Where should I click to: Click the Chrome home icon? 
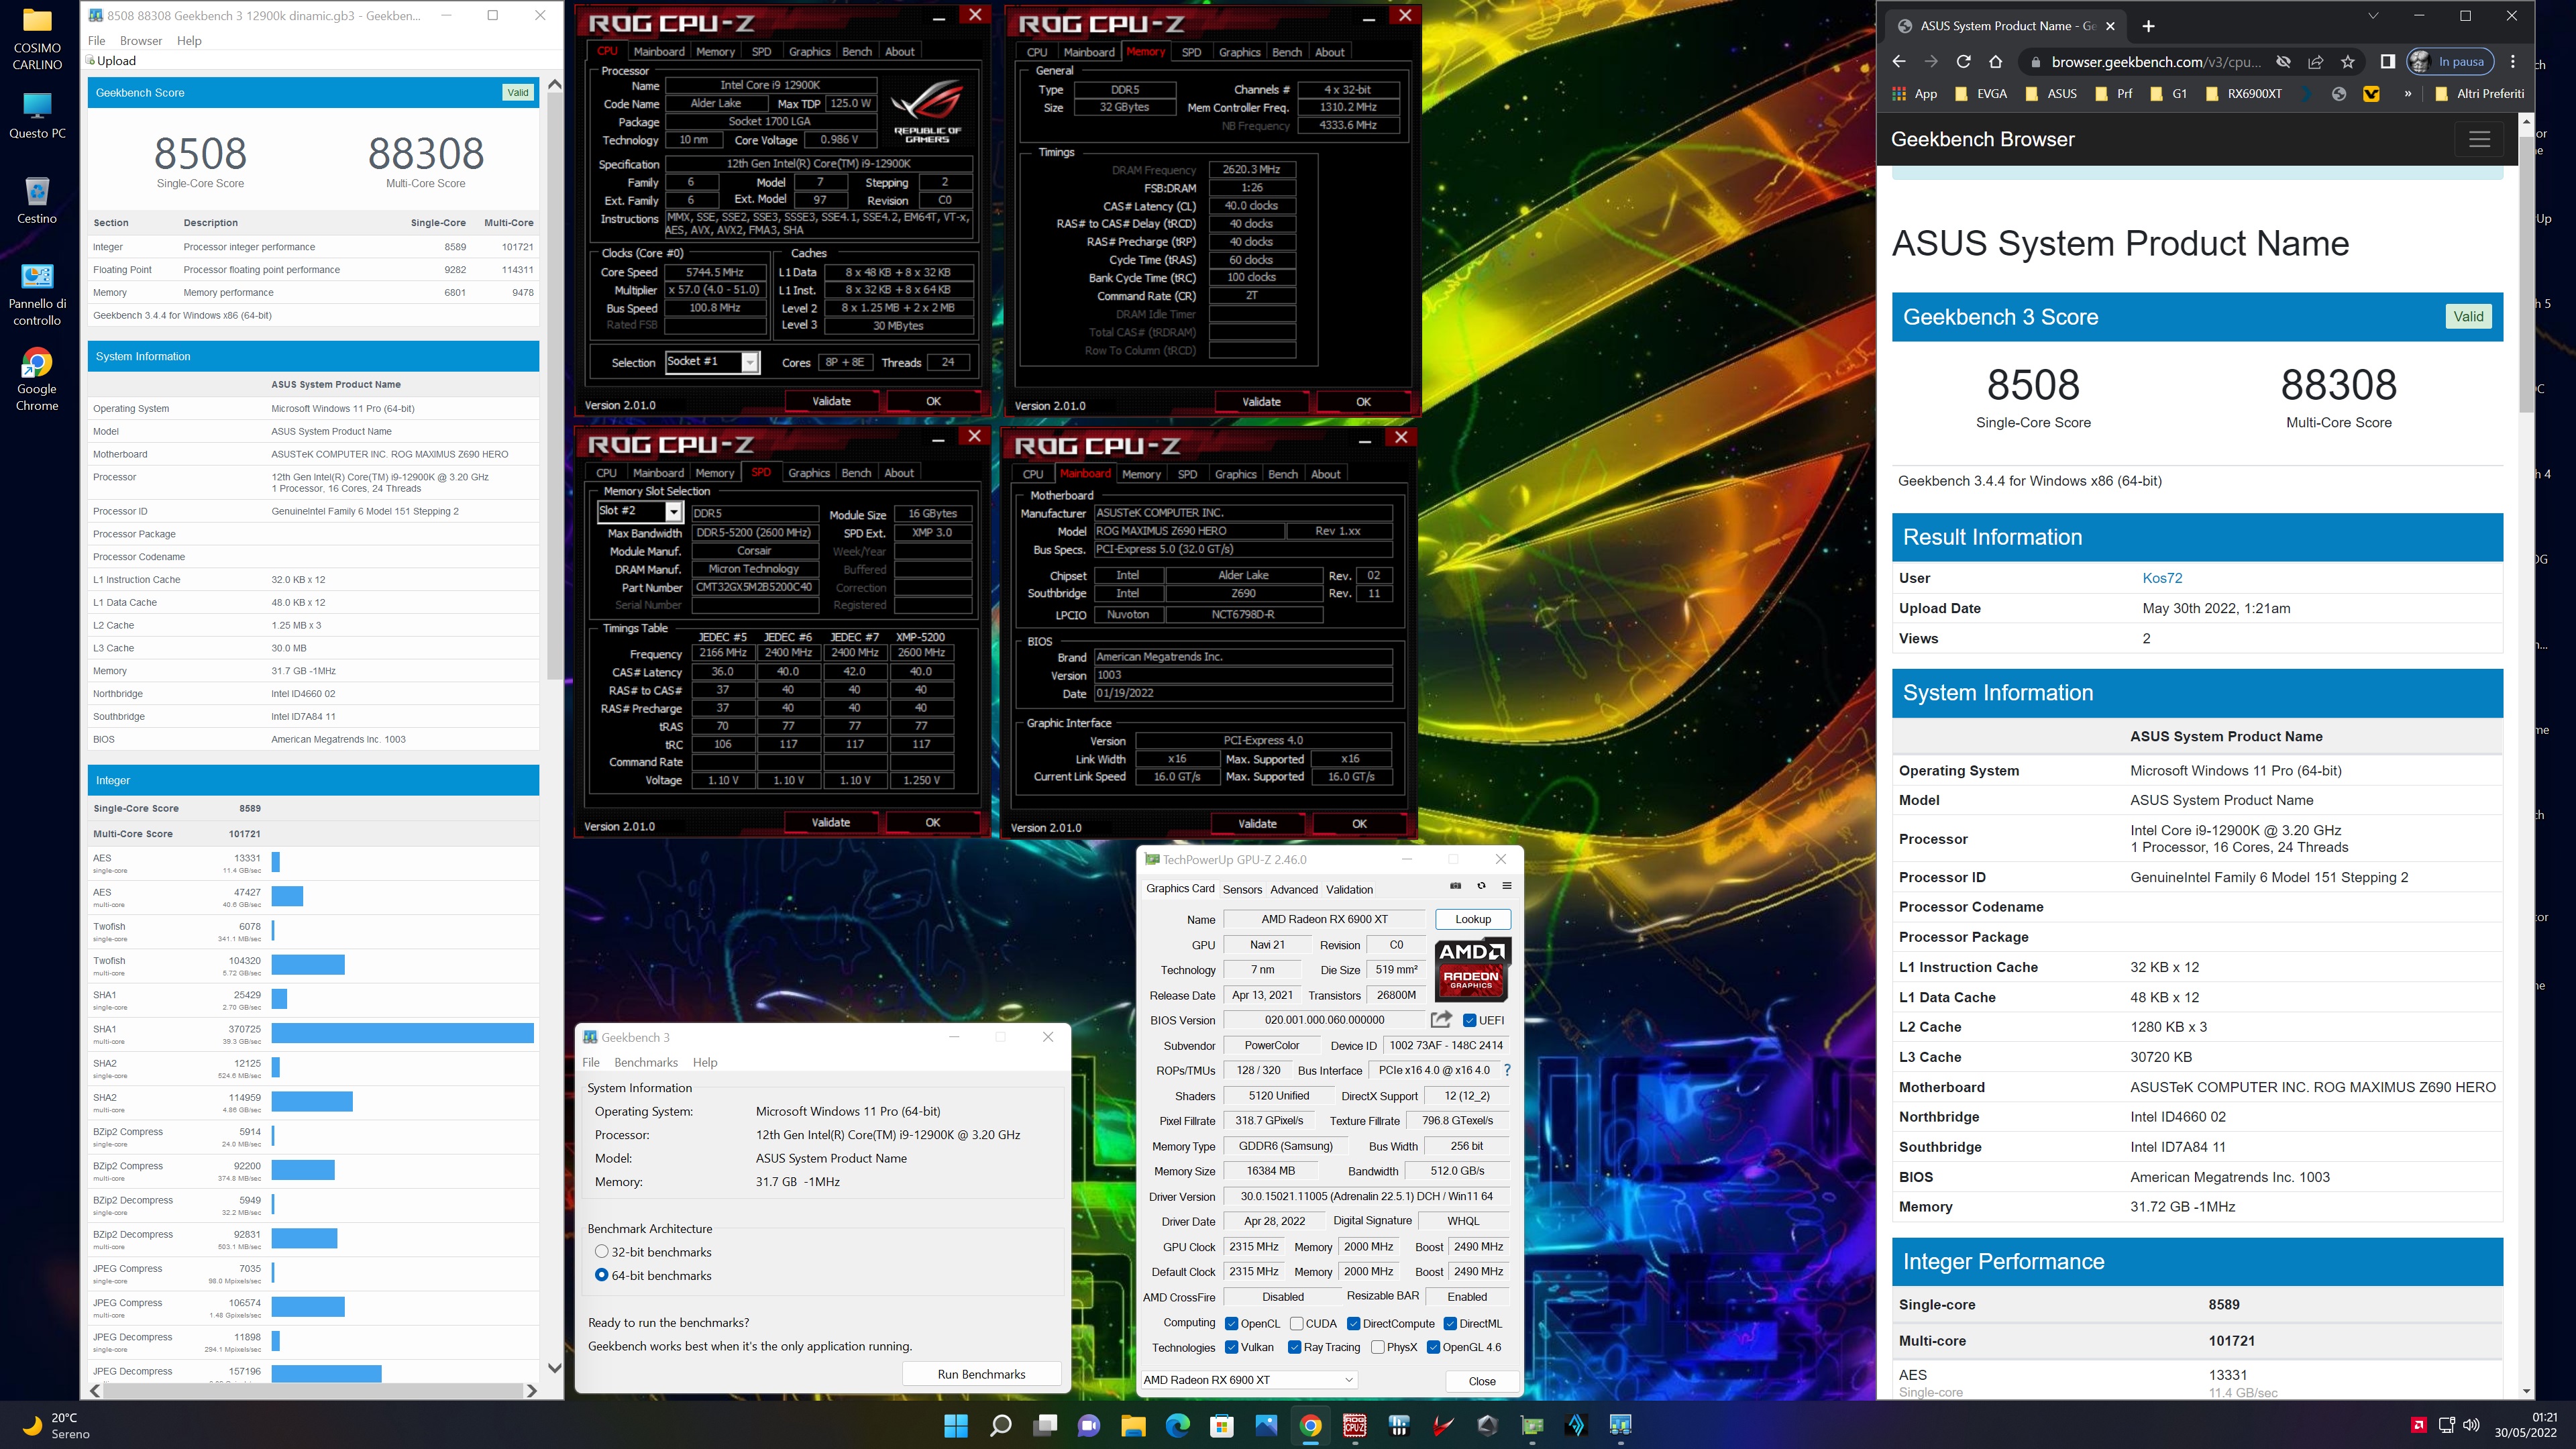coord(1996,62)
